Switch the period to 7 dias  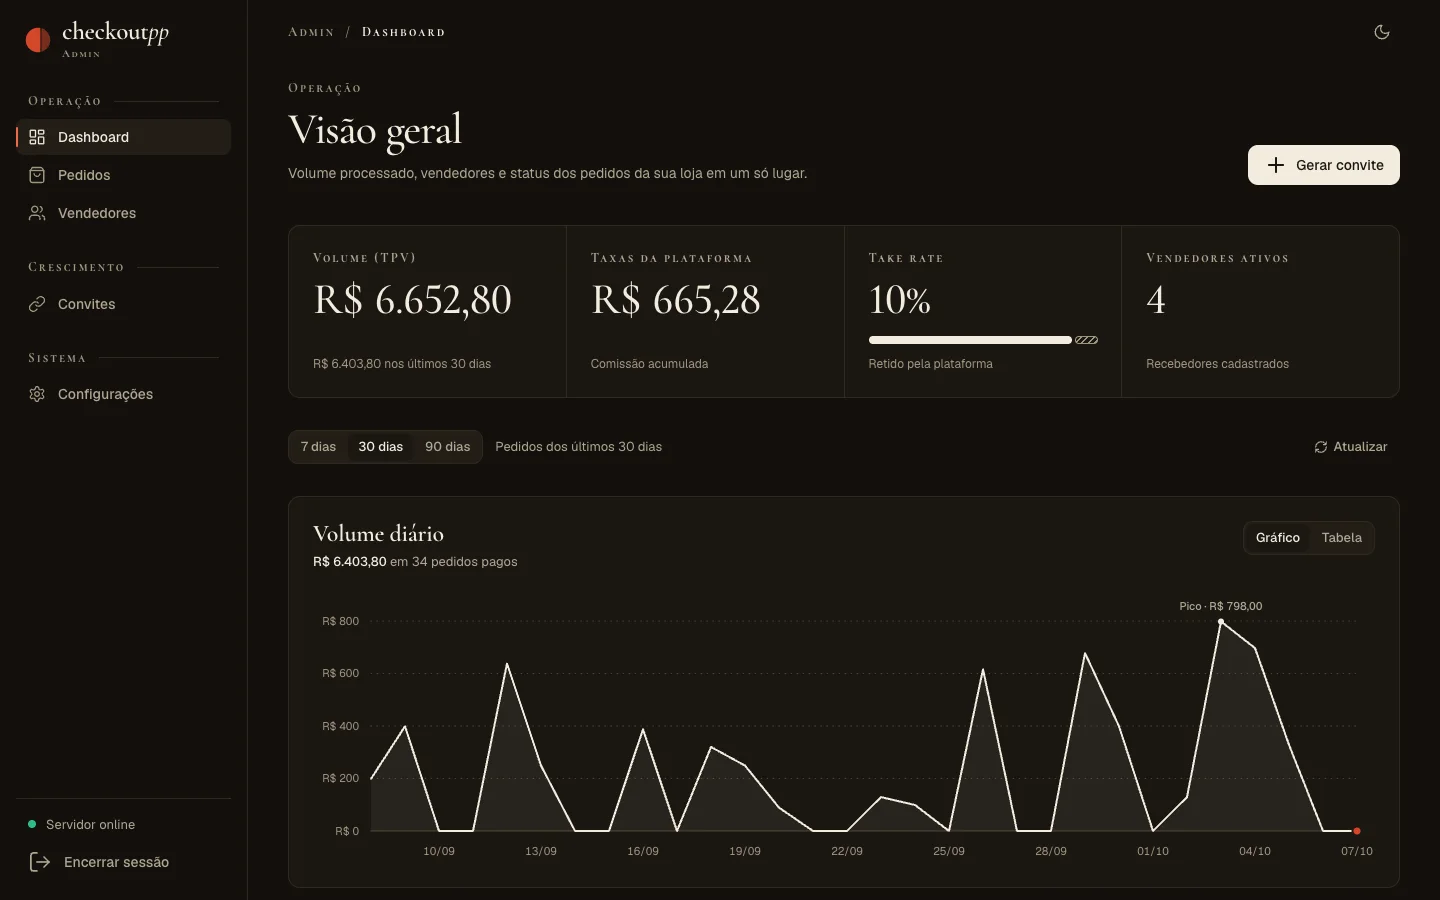[x=319, y=447]
